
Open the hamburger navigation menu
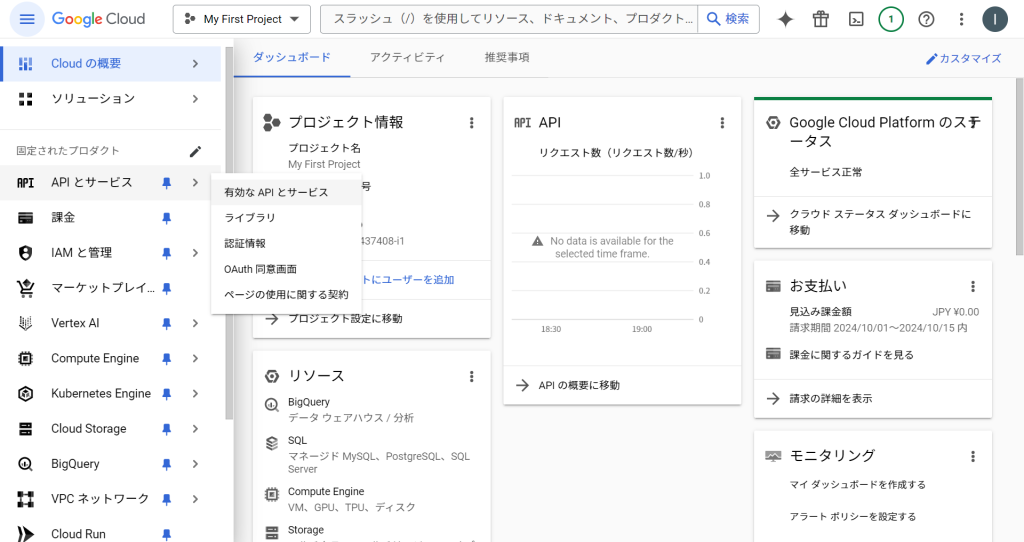click(27, 19)
